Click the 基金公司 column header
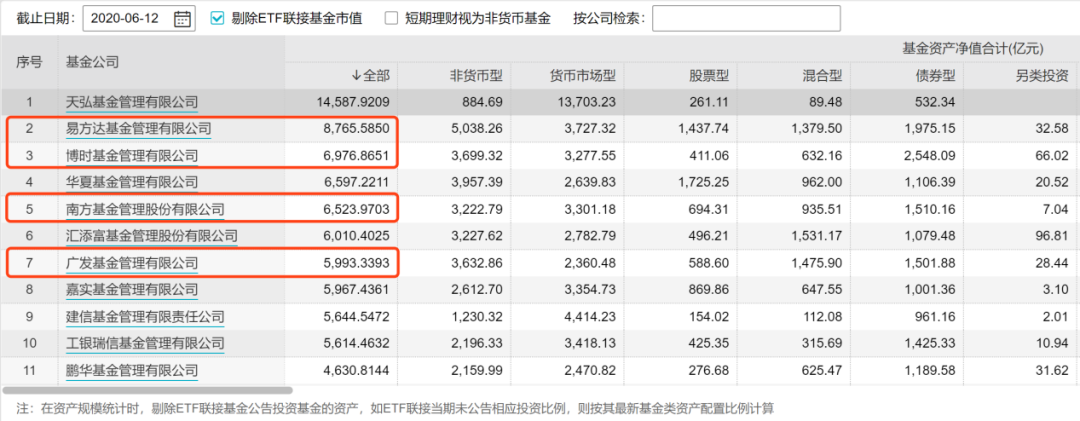 tap(92, 62)
